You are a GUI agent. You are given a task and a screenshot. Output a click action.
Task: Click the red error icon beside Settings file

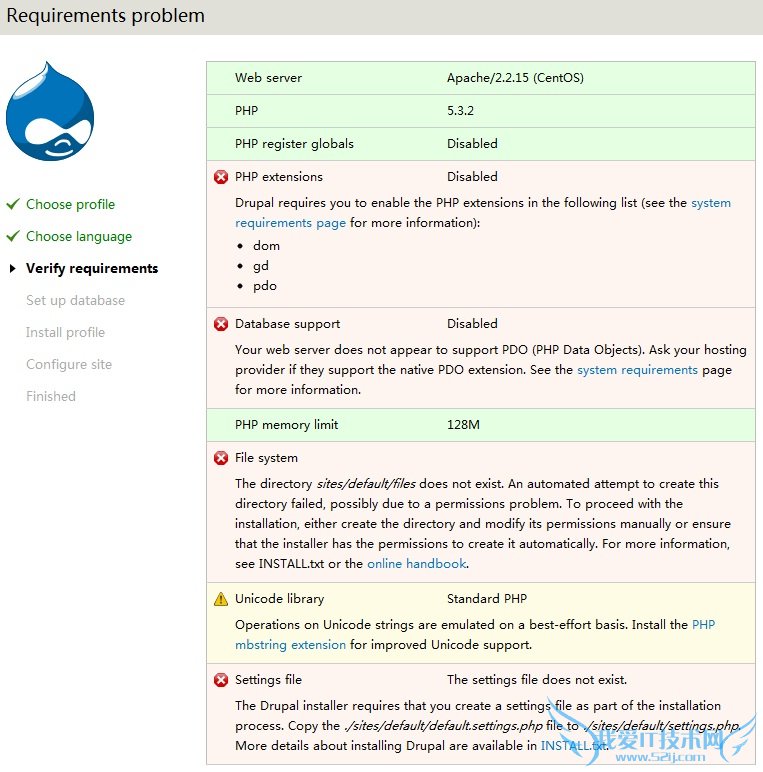coord(221,680)
